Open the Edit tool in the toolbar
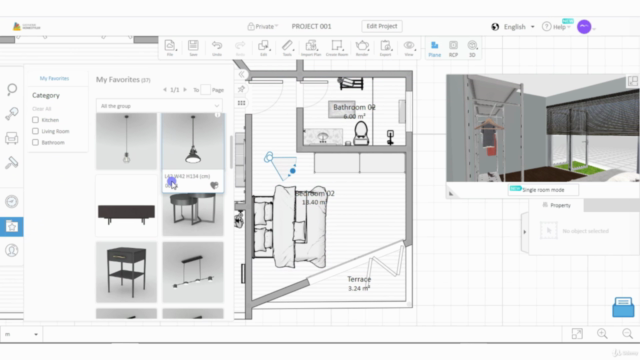640x360 pixels. (x=264, y=48)
